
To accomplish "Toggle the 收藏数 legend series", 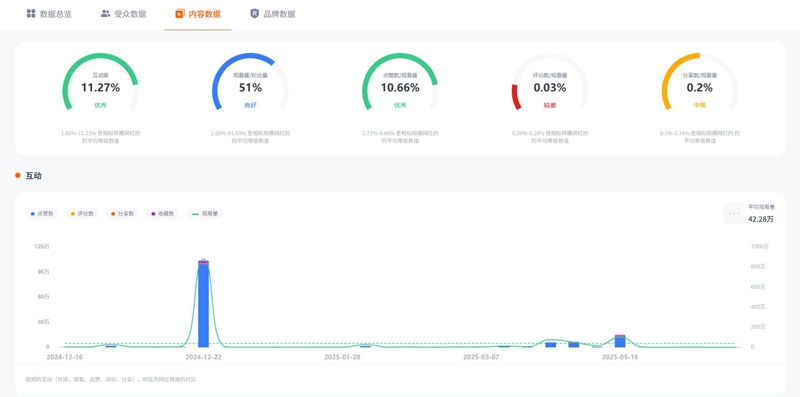I will point(163,214).
